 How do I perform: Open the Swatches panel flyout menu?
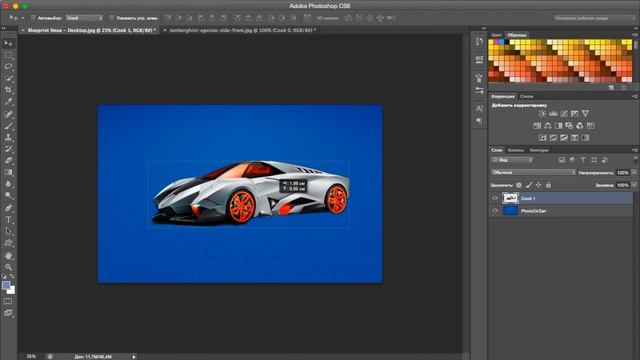(x=635, y=35)
